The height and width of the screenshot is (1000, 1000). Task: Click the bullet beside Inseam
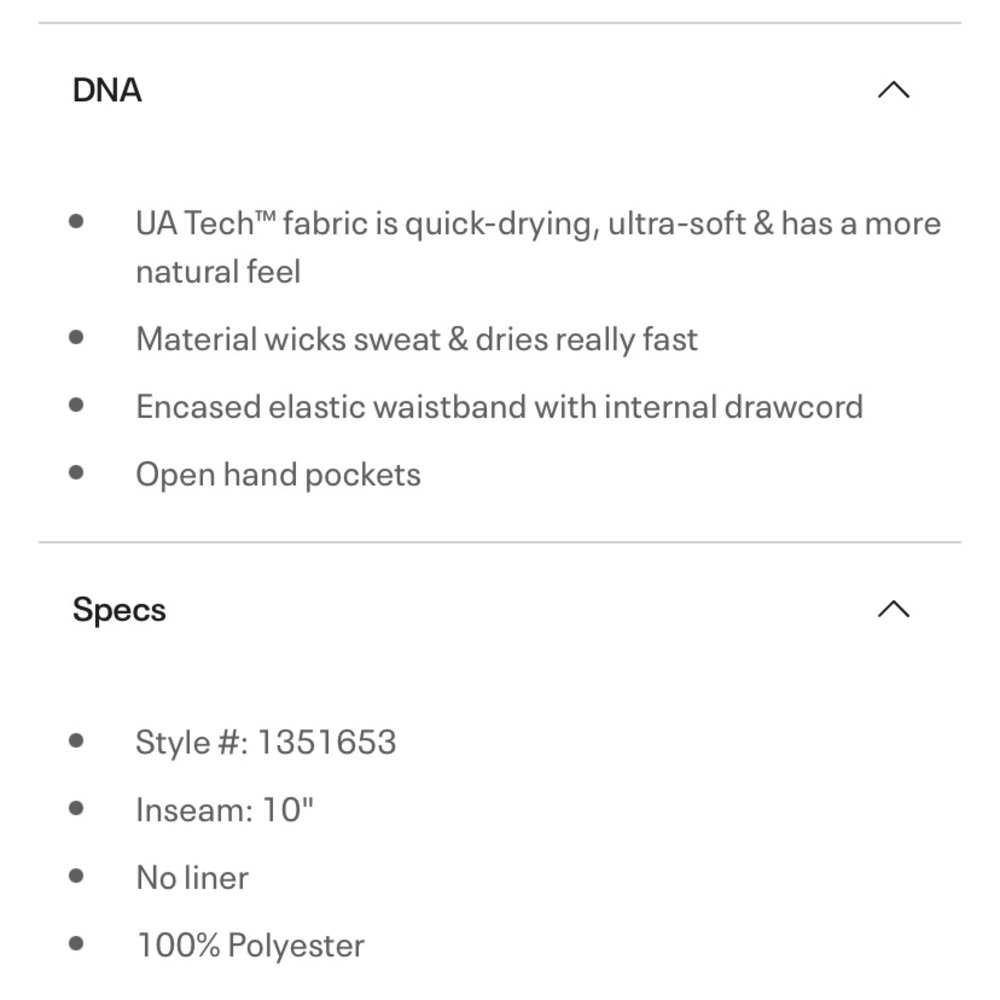coord(76,809)
